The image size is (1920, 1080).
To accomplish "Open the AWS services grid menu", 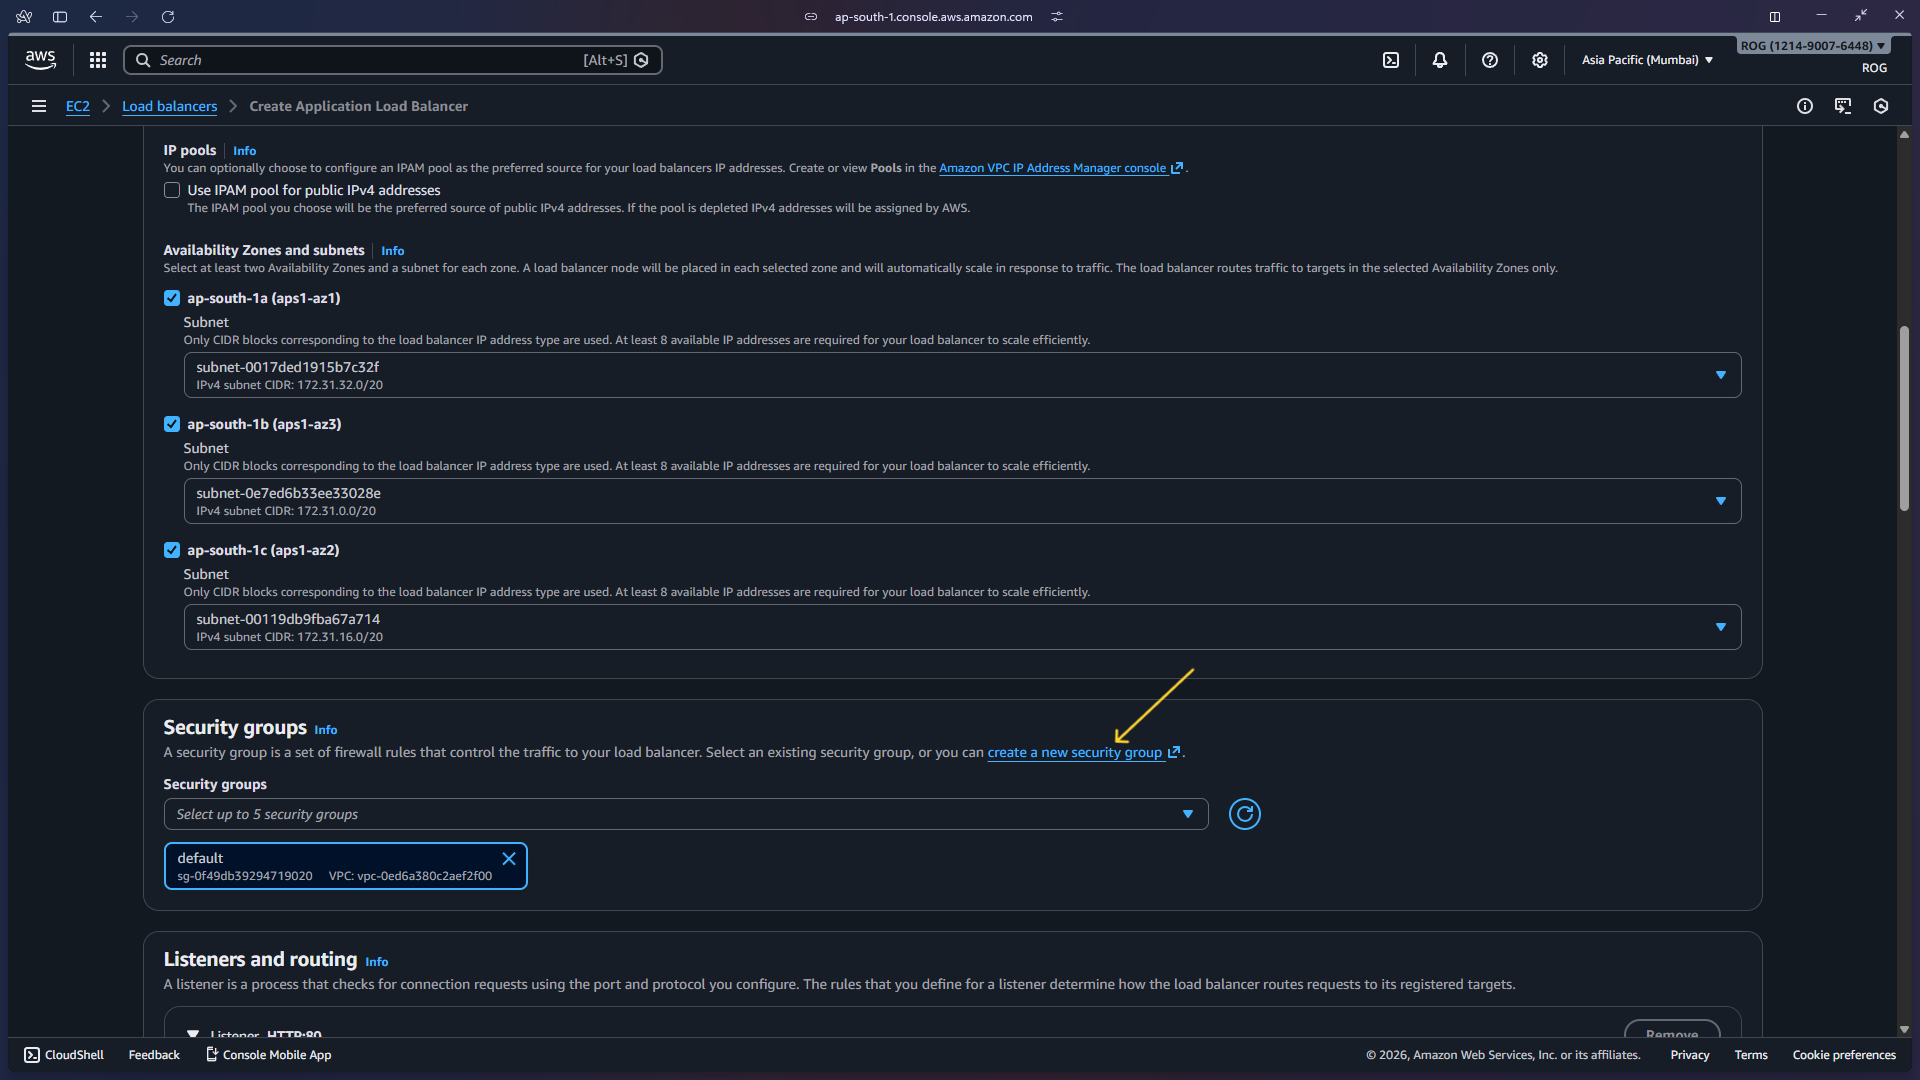I will tap(97, 60).
